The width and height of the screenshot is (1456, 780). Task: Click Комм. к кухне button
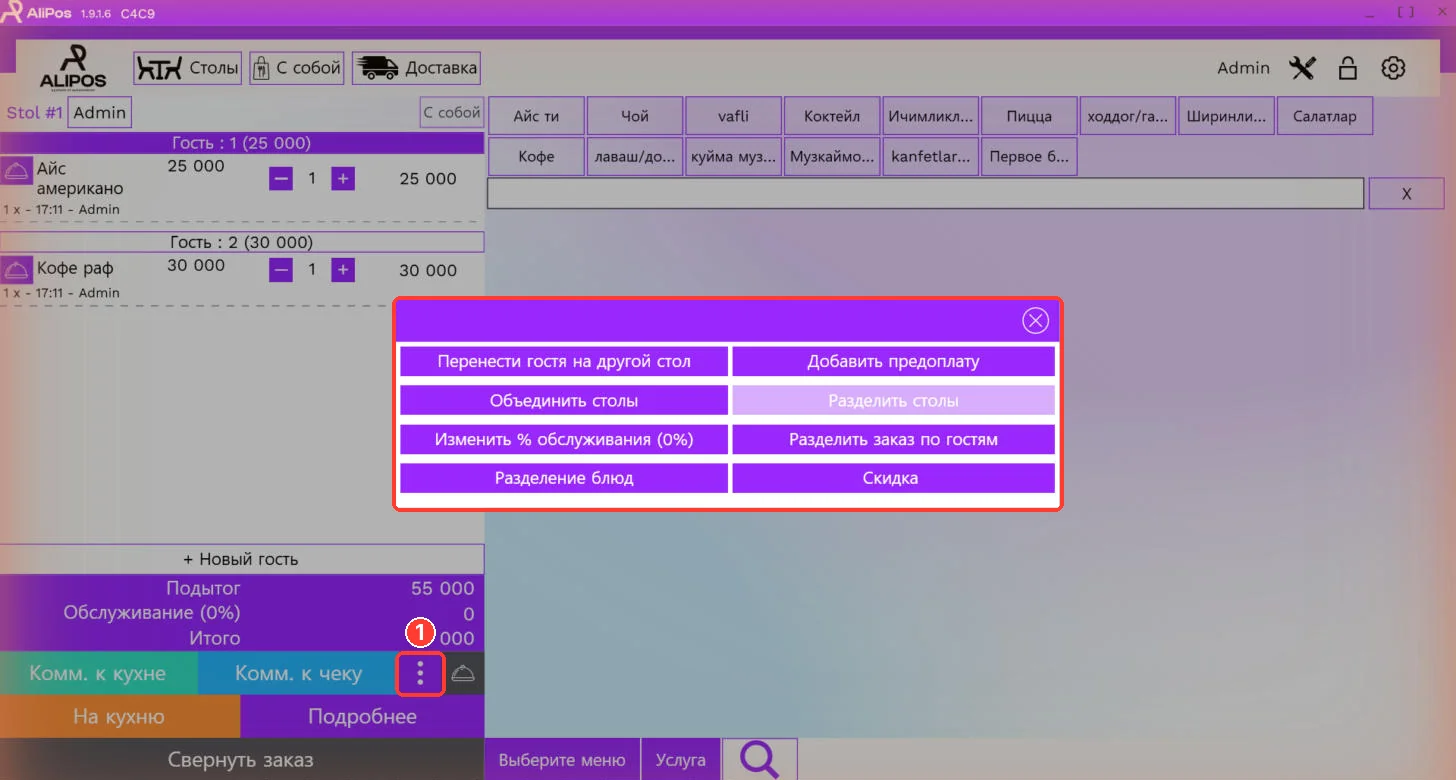98,673
